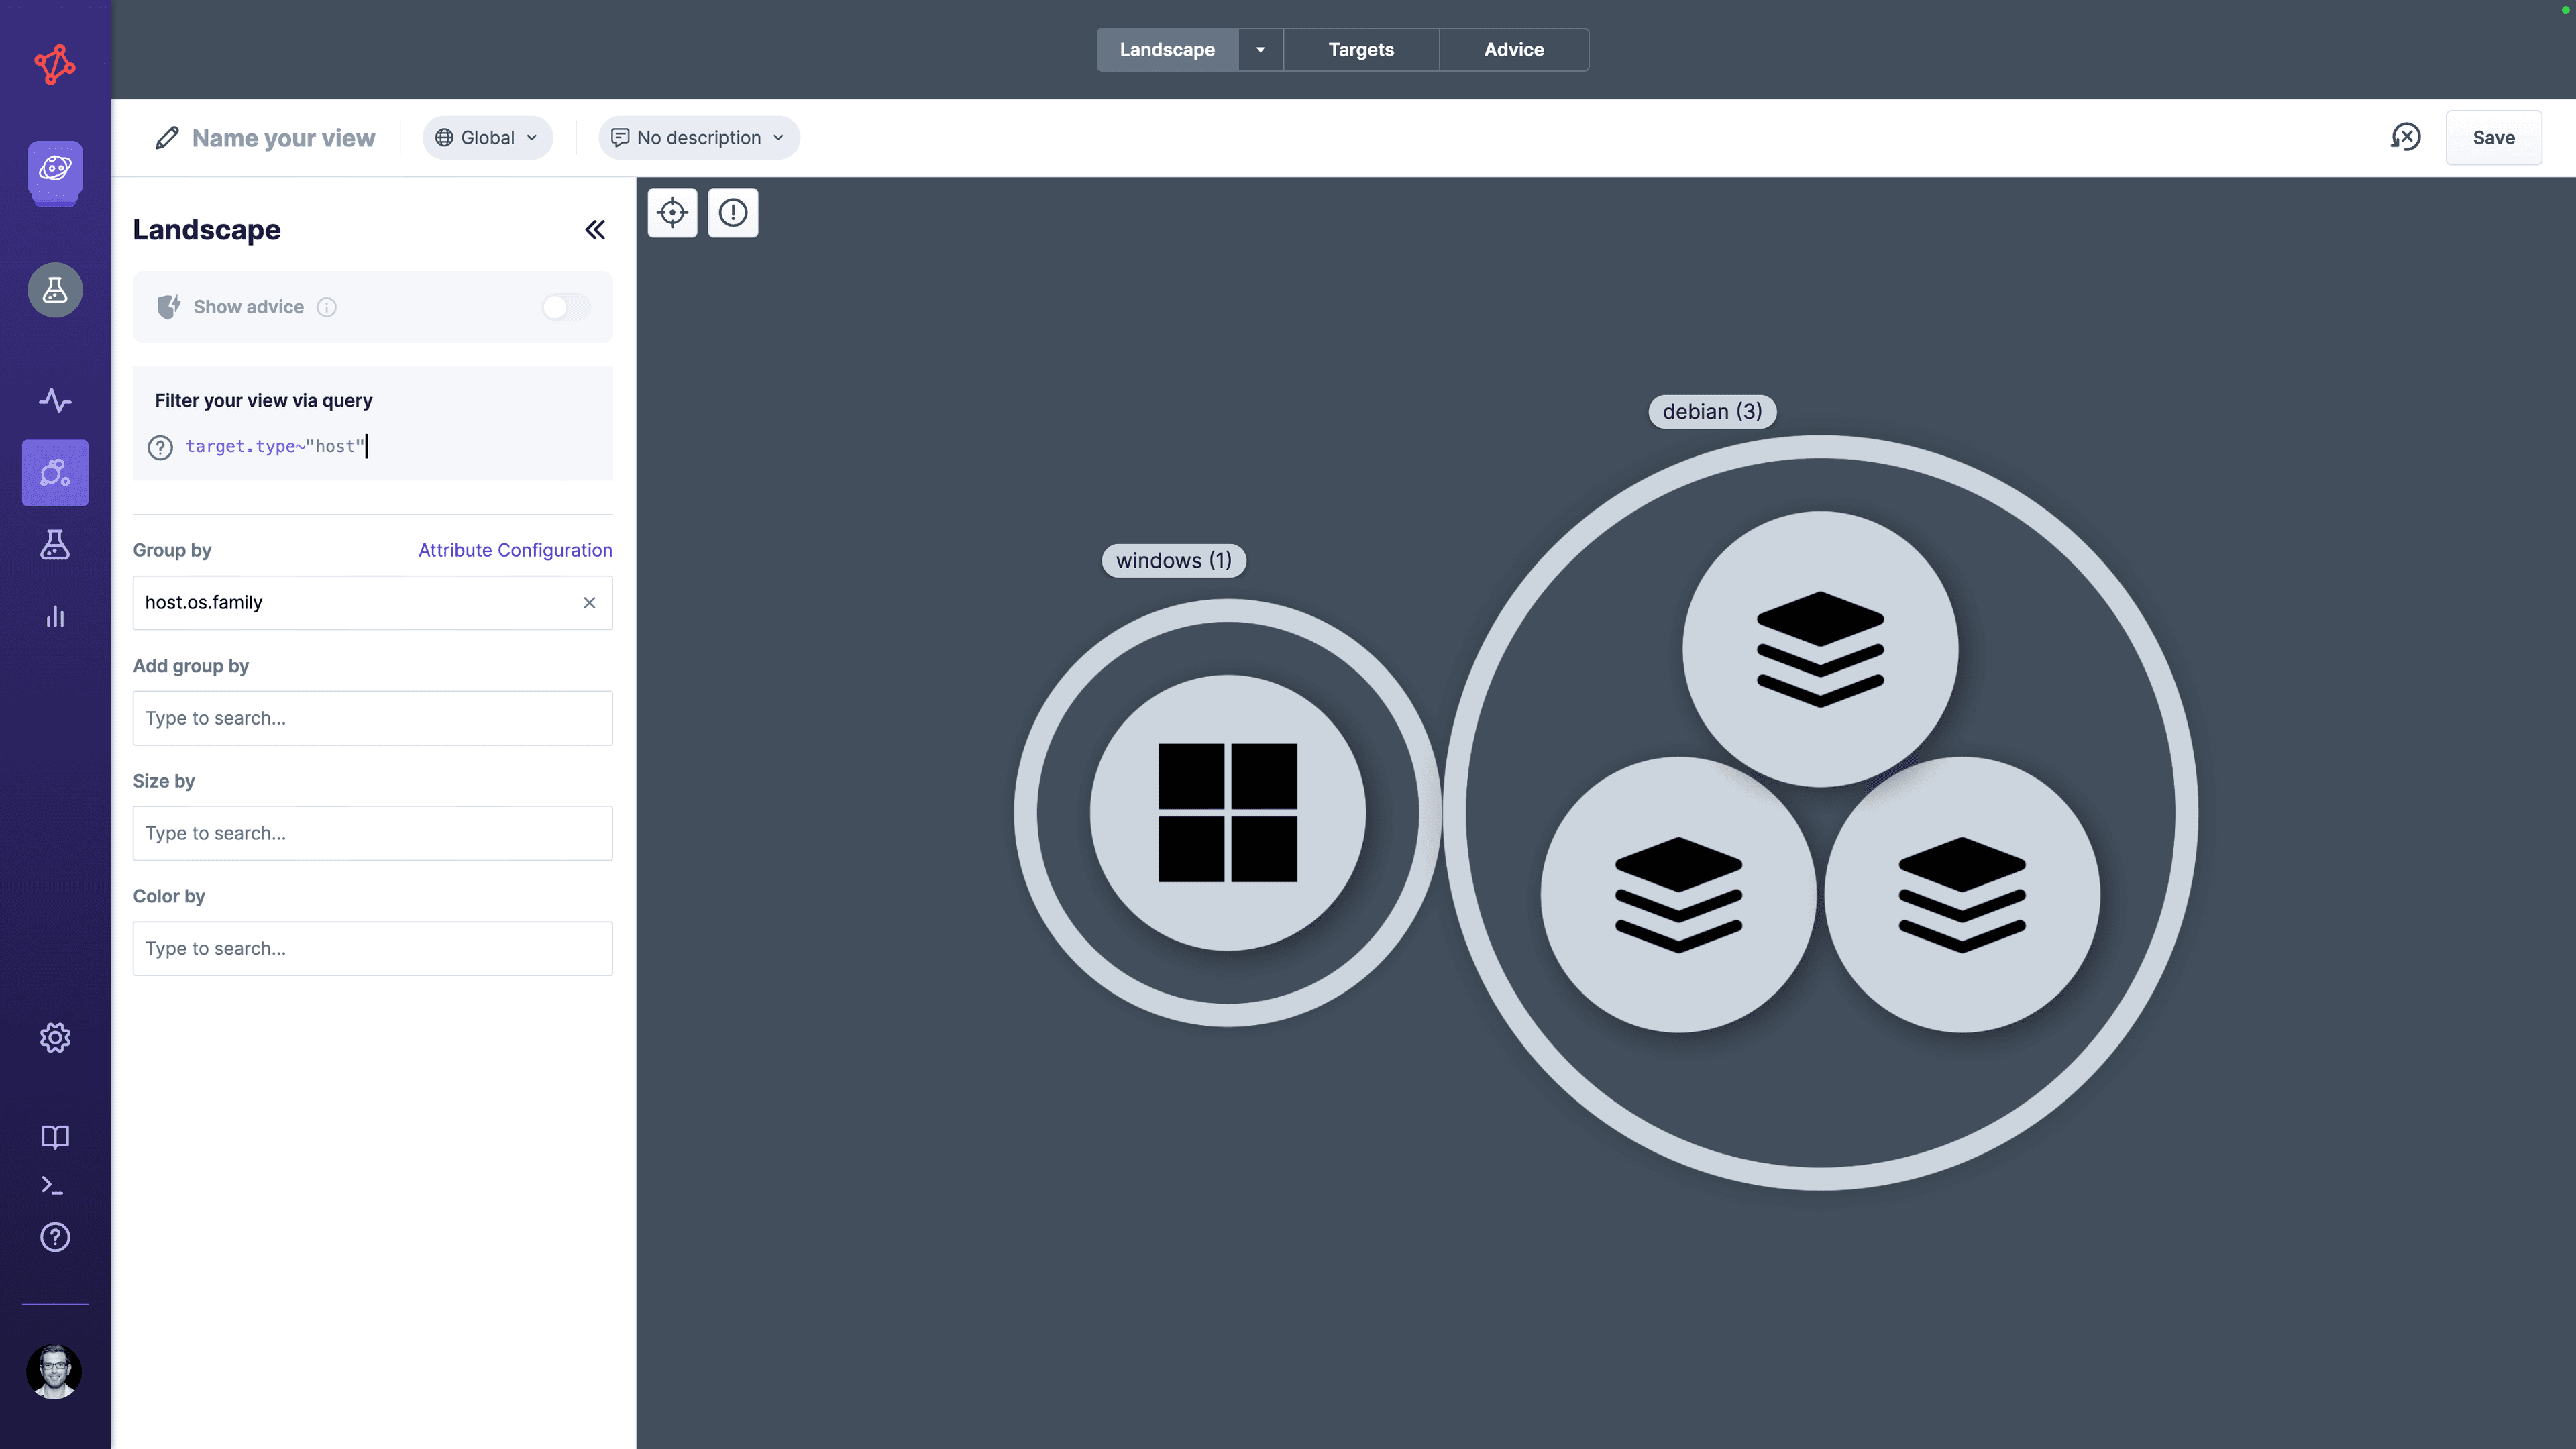Open the Landscape tab dropdown arrow

(1260, 50)
